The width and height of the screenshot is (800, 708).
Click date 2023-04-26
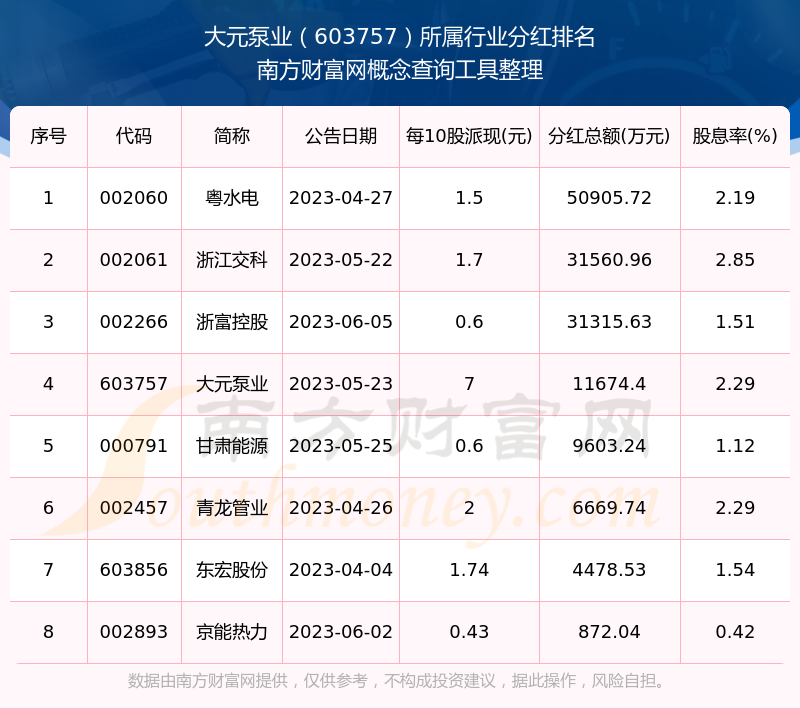341,508
